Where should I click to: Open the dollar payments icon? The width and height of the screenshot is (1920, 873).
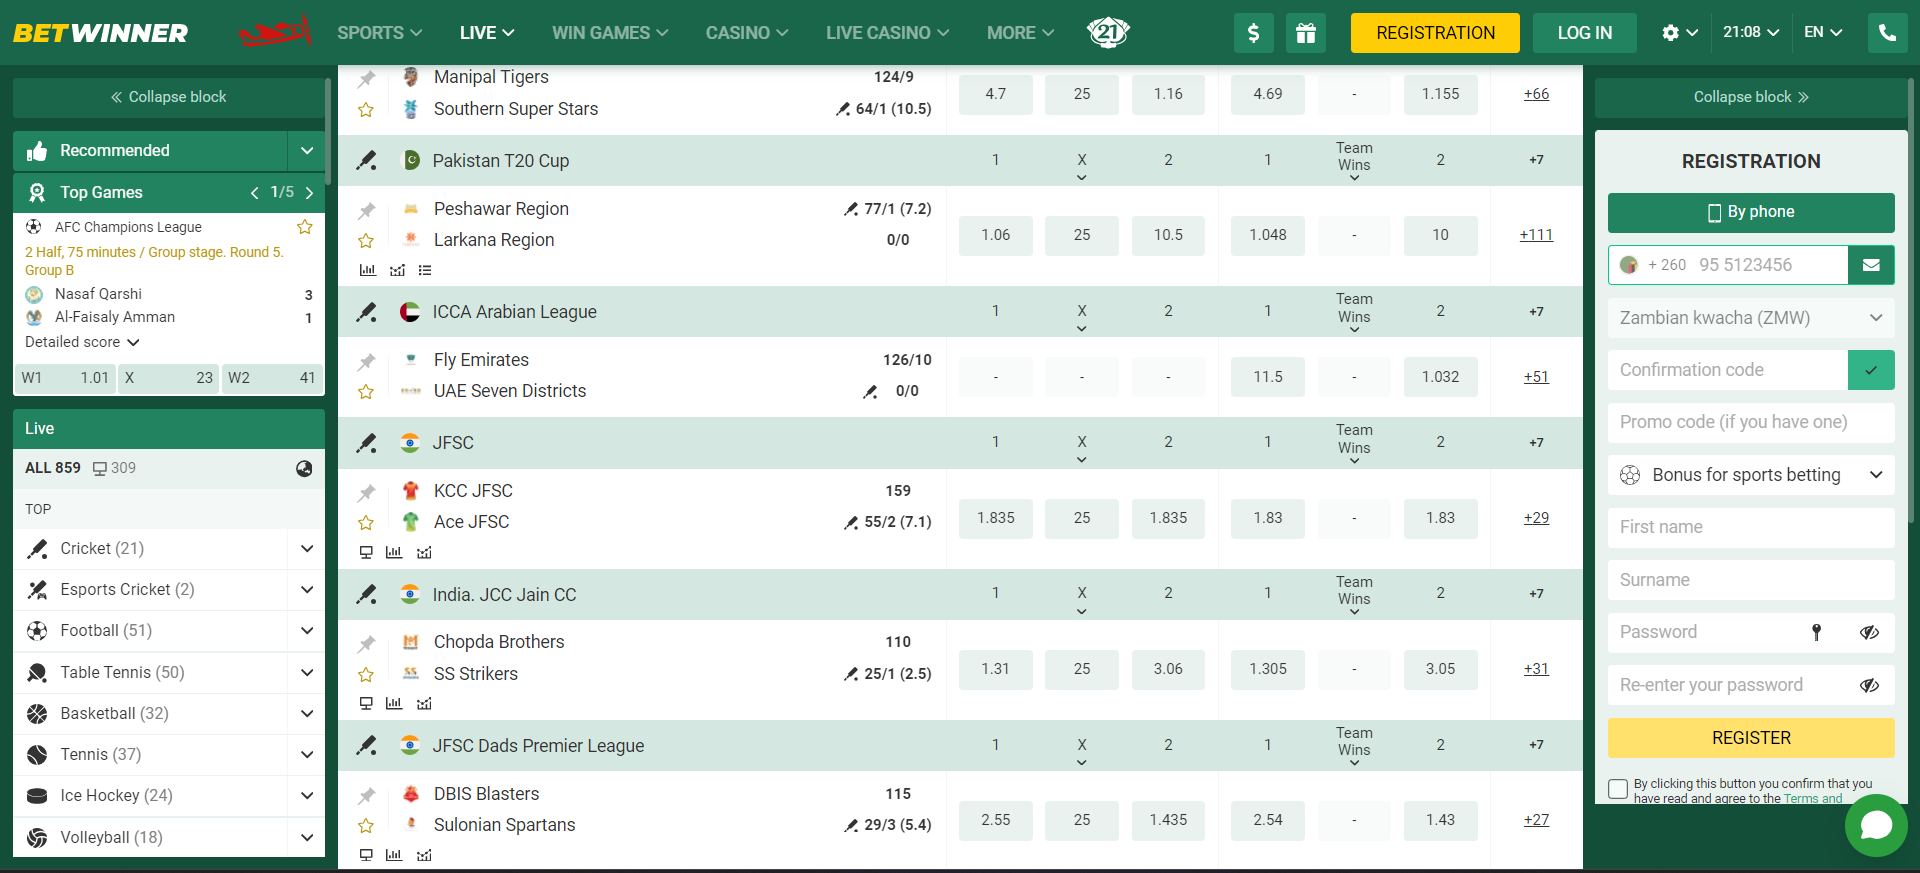(1254, 33)
